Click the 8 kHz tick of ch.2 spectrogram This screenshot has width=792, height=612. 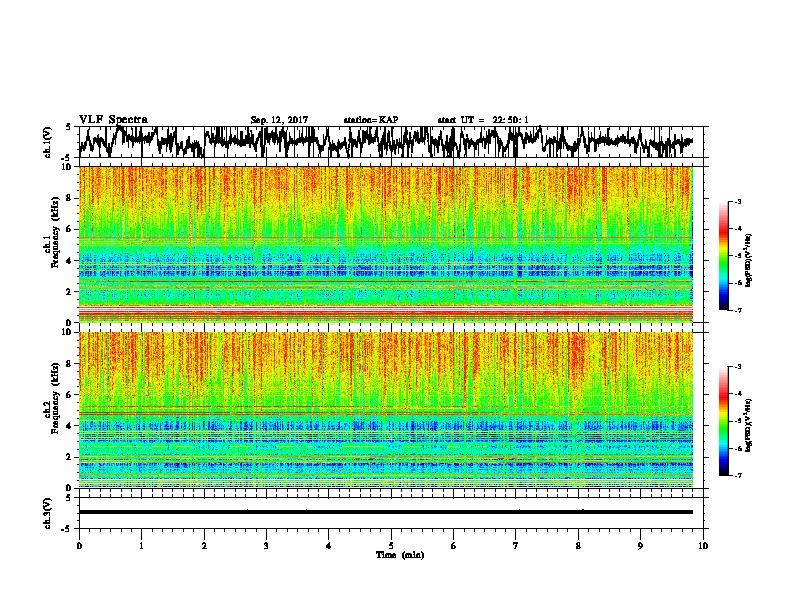(70, 363)
